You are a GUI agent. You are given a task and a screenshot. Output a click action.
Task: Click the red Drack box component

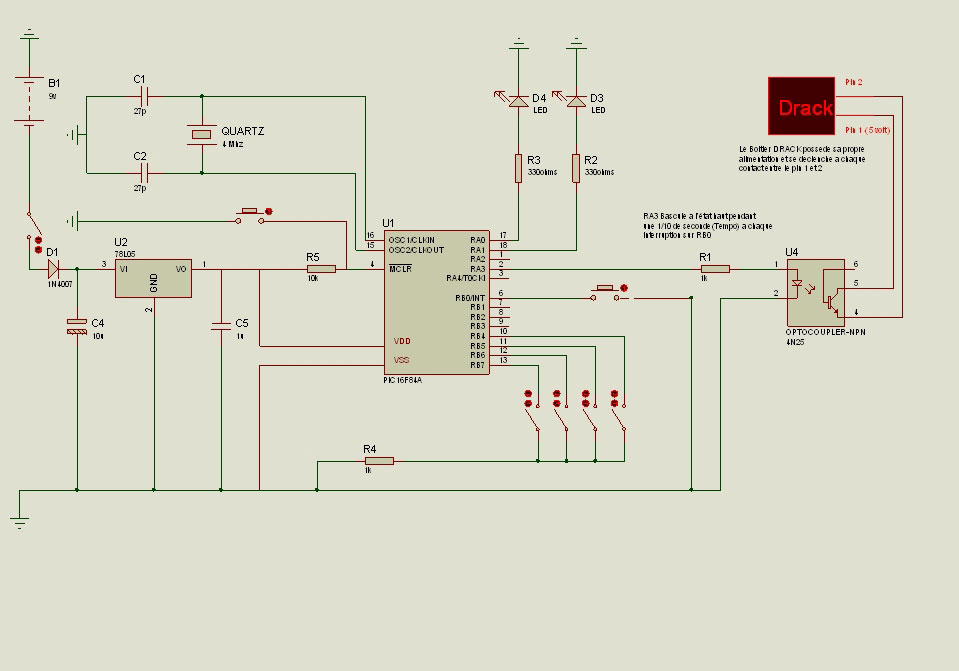801,106
